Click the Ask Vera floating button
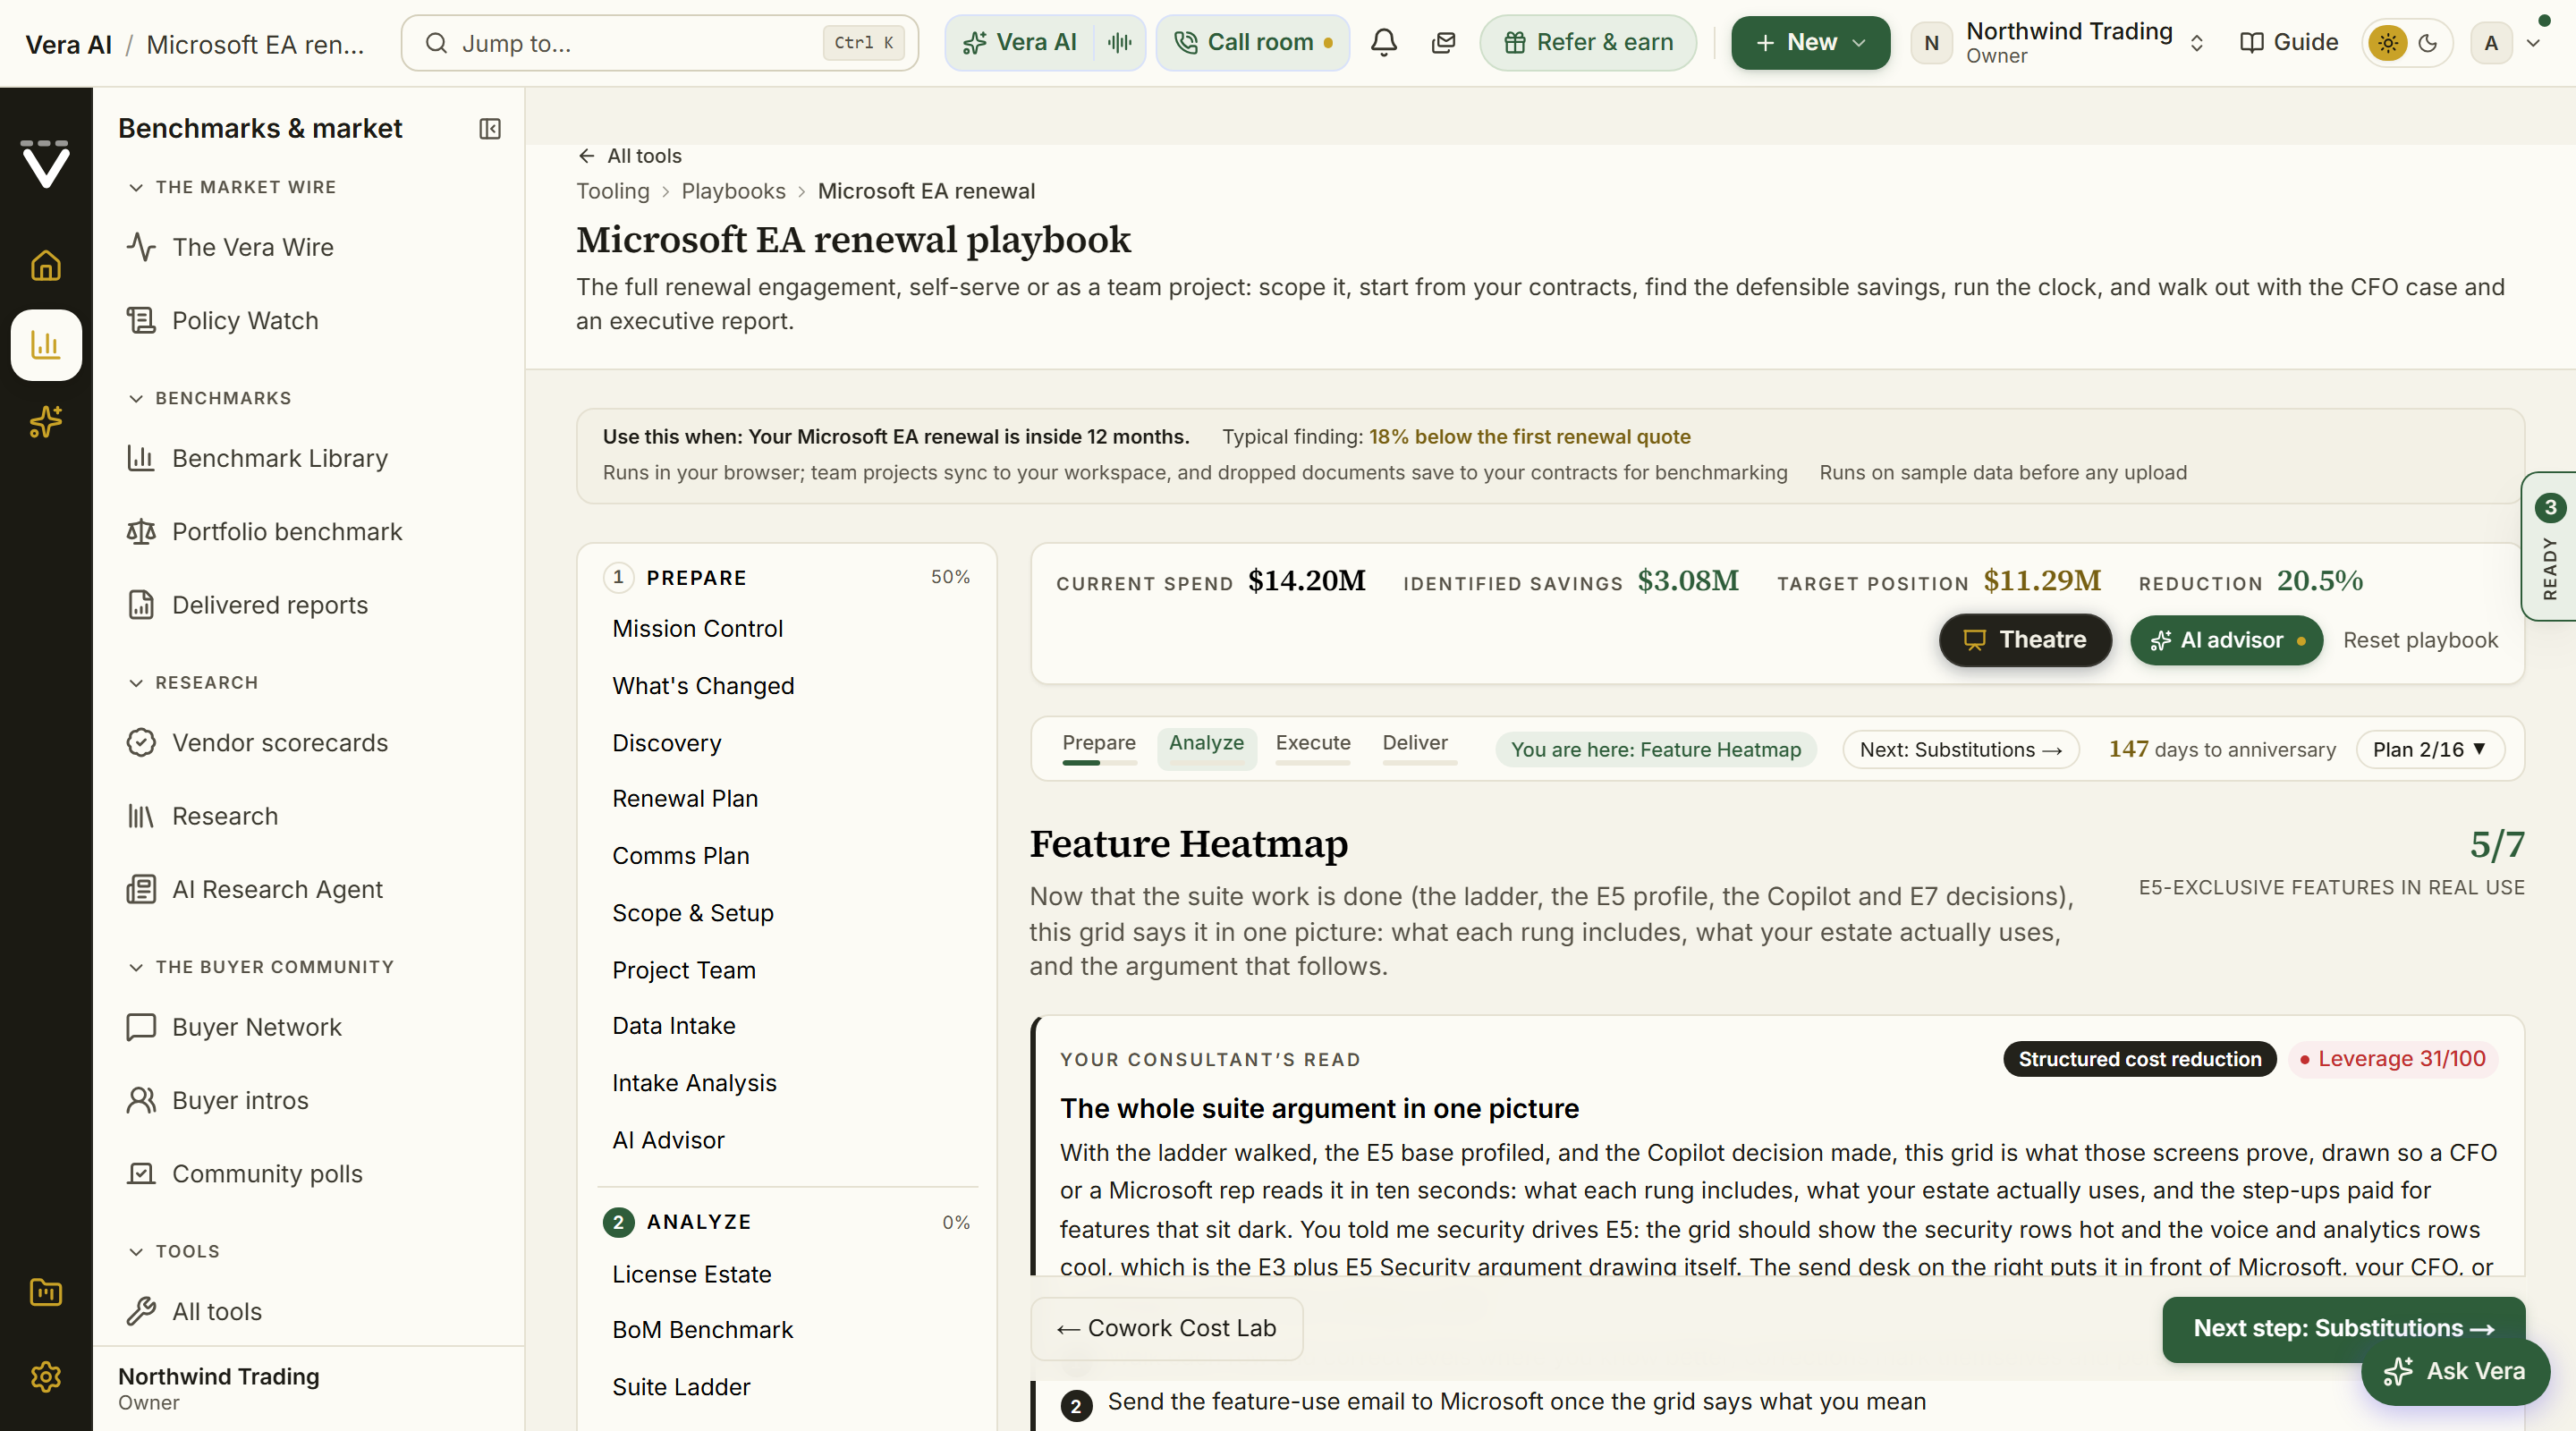 tap(2455, 1371)
